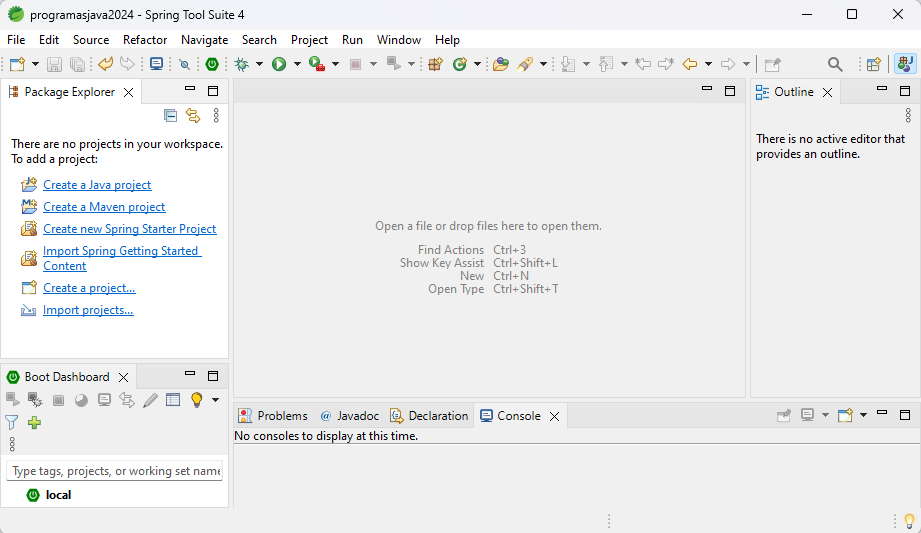Open the New wizard dropdown arrow

click(35, 64)
